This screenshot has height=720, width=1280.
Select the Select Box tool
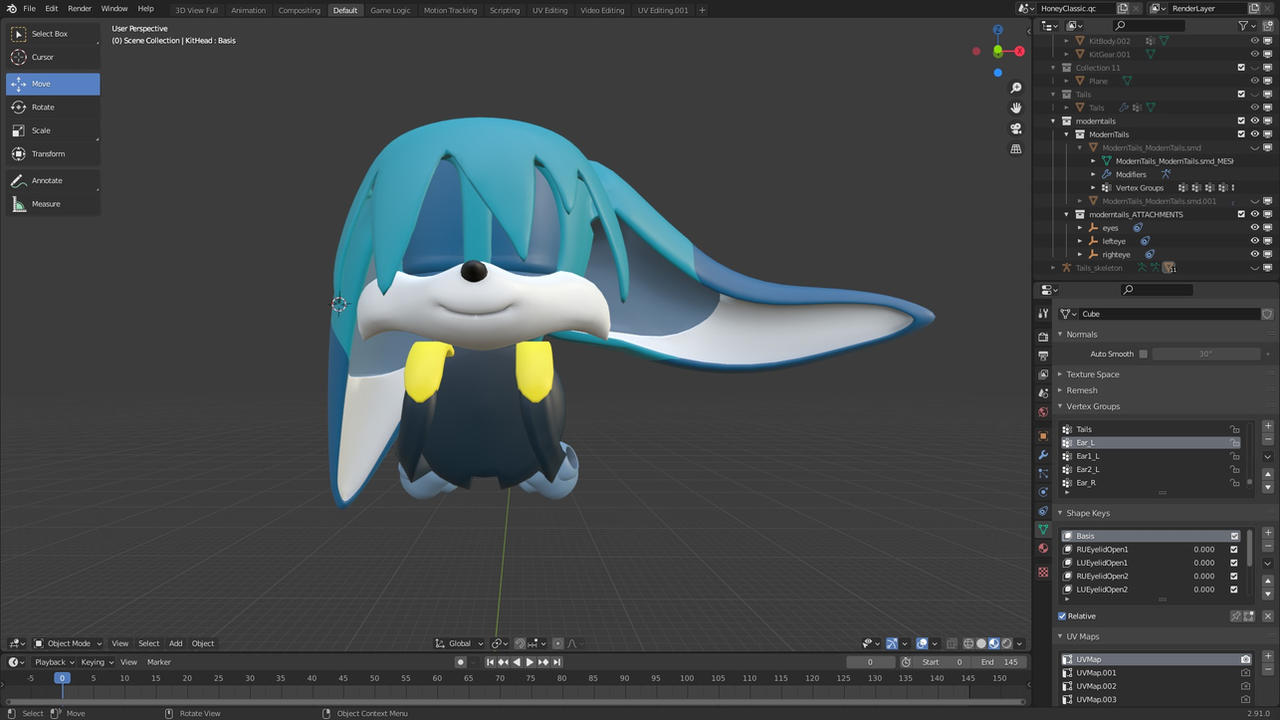[x=53, y=34]
